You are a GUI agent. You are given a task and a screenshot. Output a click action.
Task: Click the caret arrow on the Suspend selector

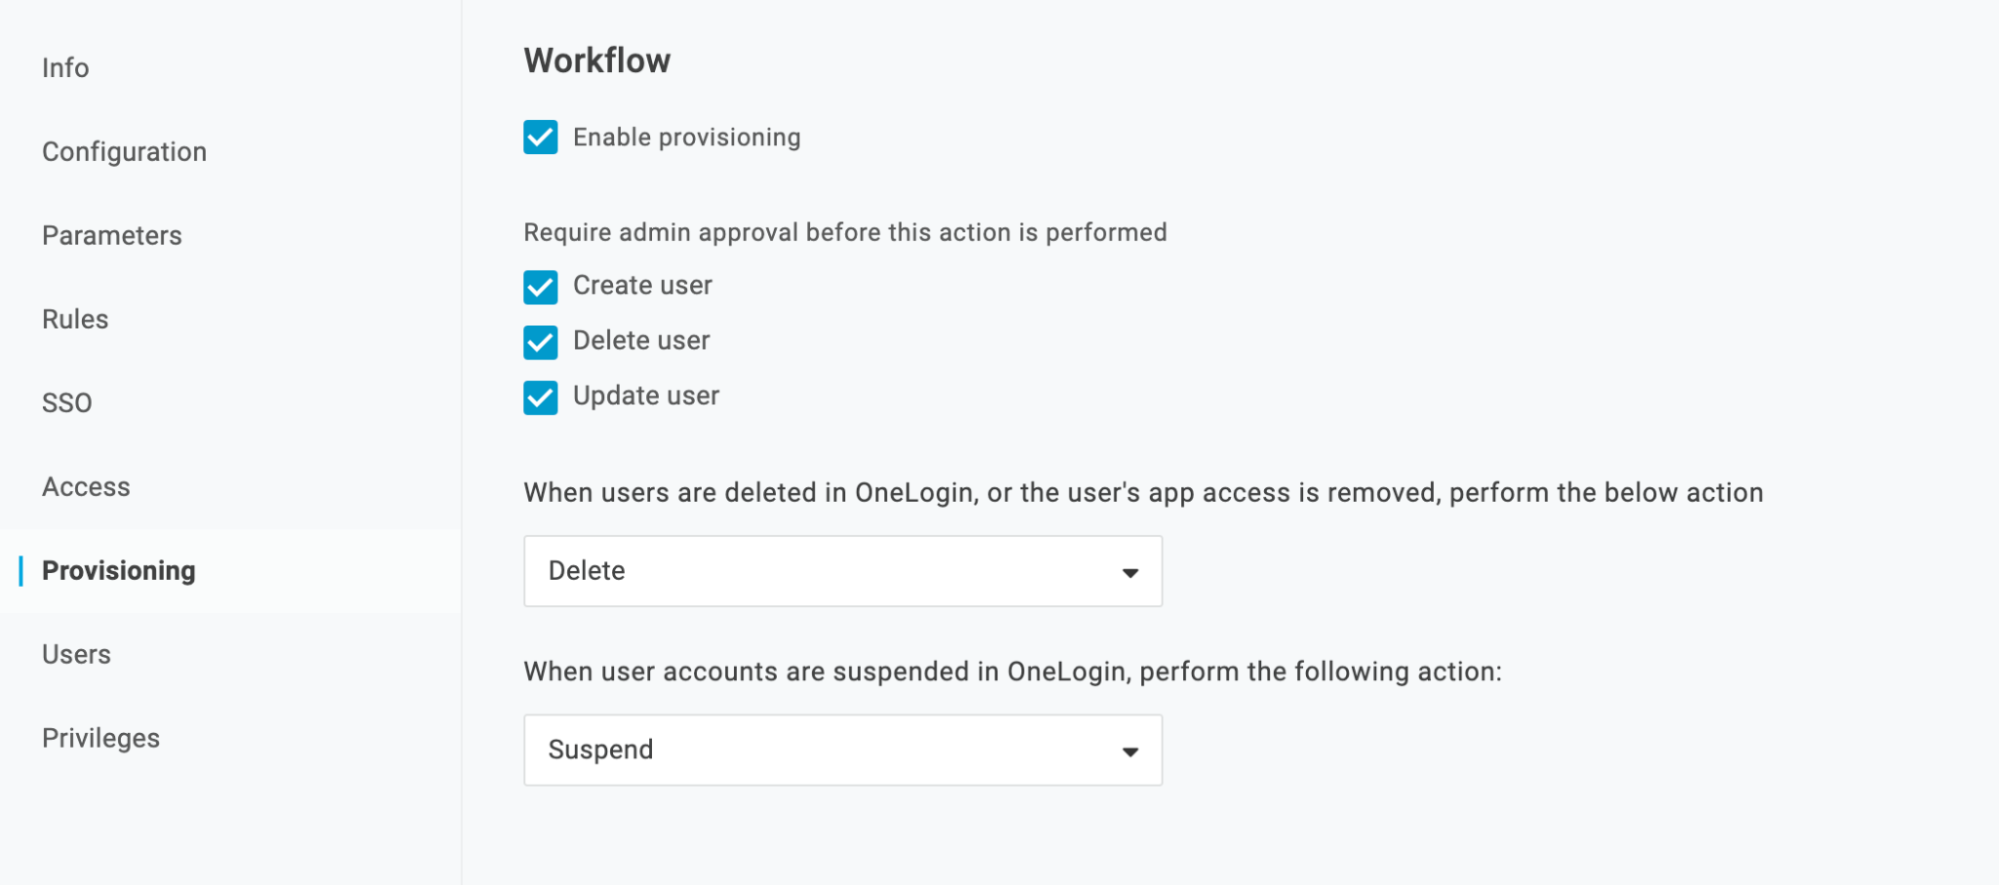pyautogui.click(x=1130, y=750)
